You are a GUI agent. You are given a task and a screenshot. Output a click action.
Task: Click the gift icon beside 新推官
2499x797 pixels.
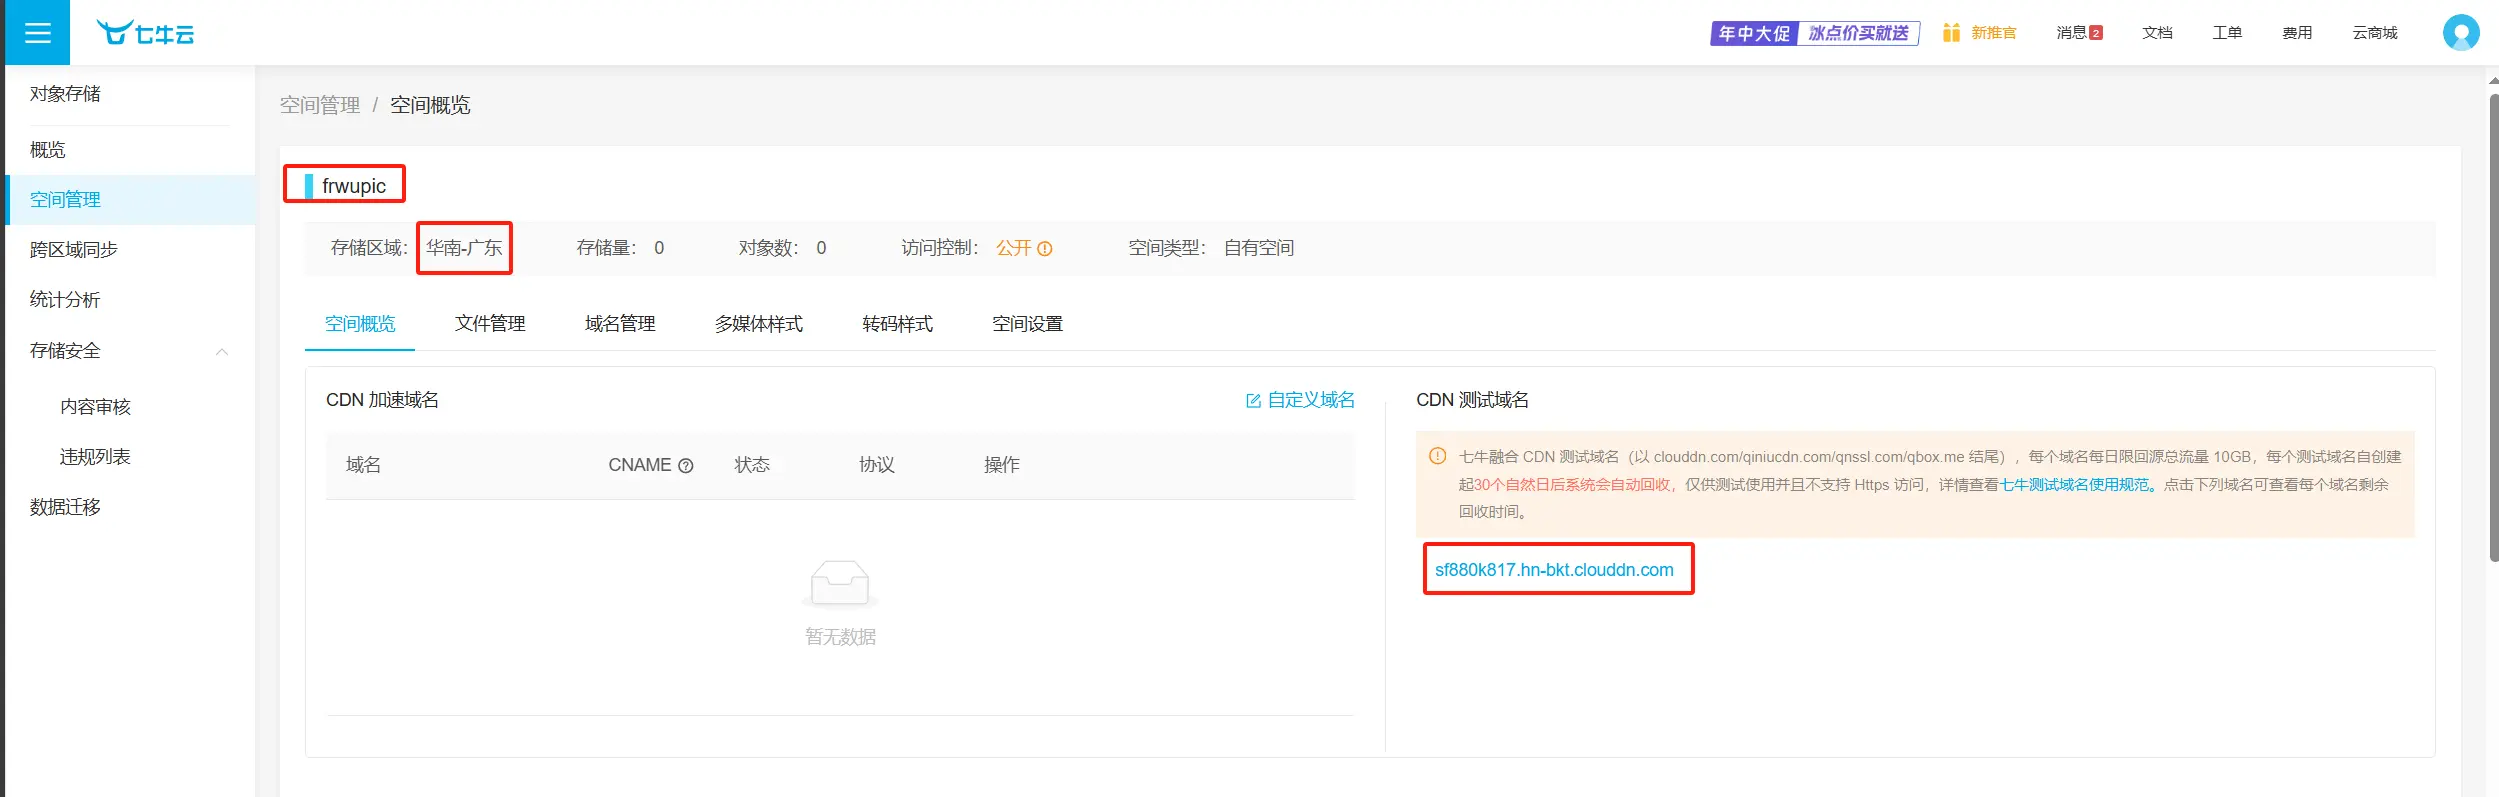click(1950, 33)
